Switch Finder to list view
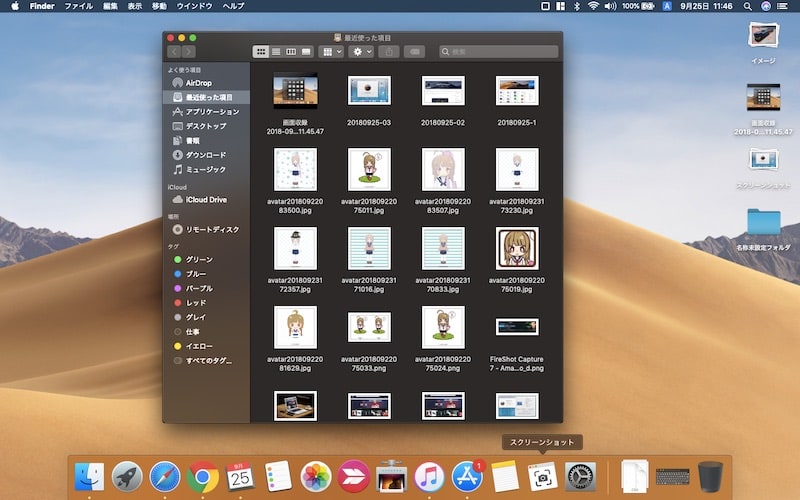The height and width of the screenshot is (500, 800). (x=276, y=50)
